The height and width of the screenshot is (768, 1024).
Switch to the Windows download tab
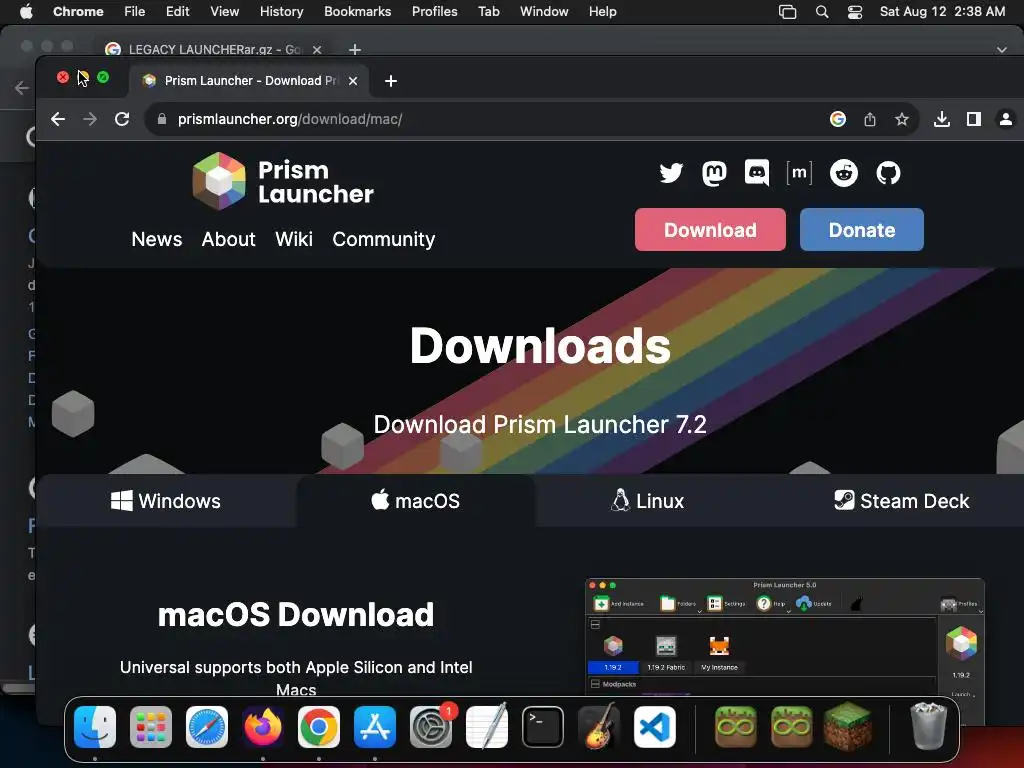pos(166,501)
